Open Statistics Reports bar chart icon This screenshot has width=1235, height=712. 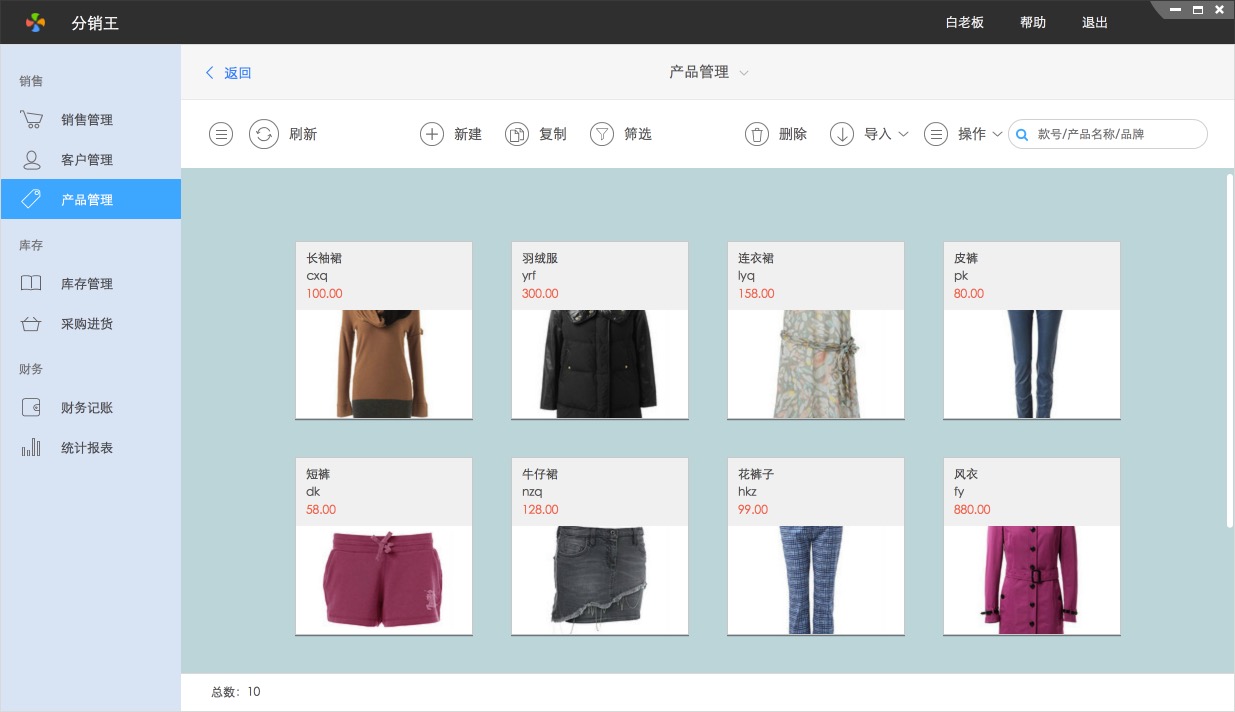[32, 448]
